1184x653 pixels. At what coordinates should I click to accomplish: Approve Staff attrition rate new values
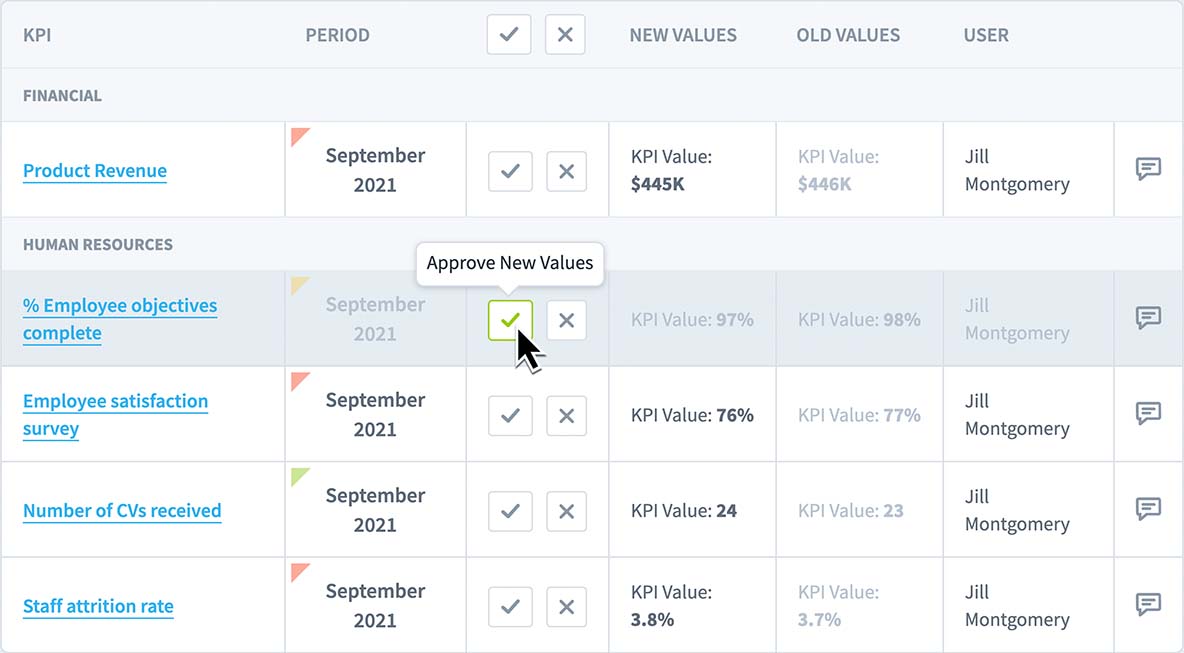pos(510,606)
